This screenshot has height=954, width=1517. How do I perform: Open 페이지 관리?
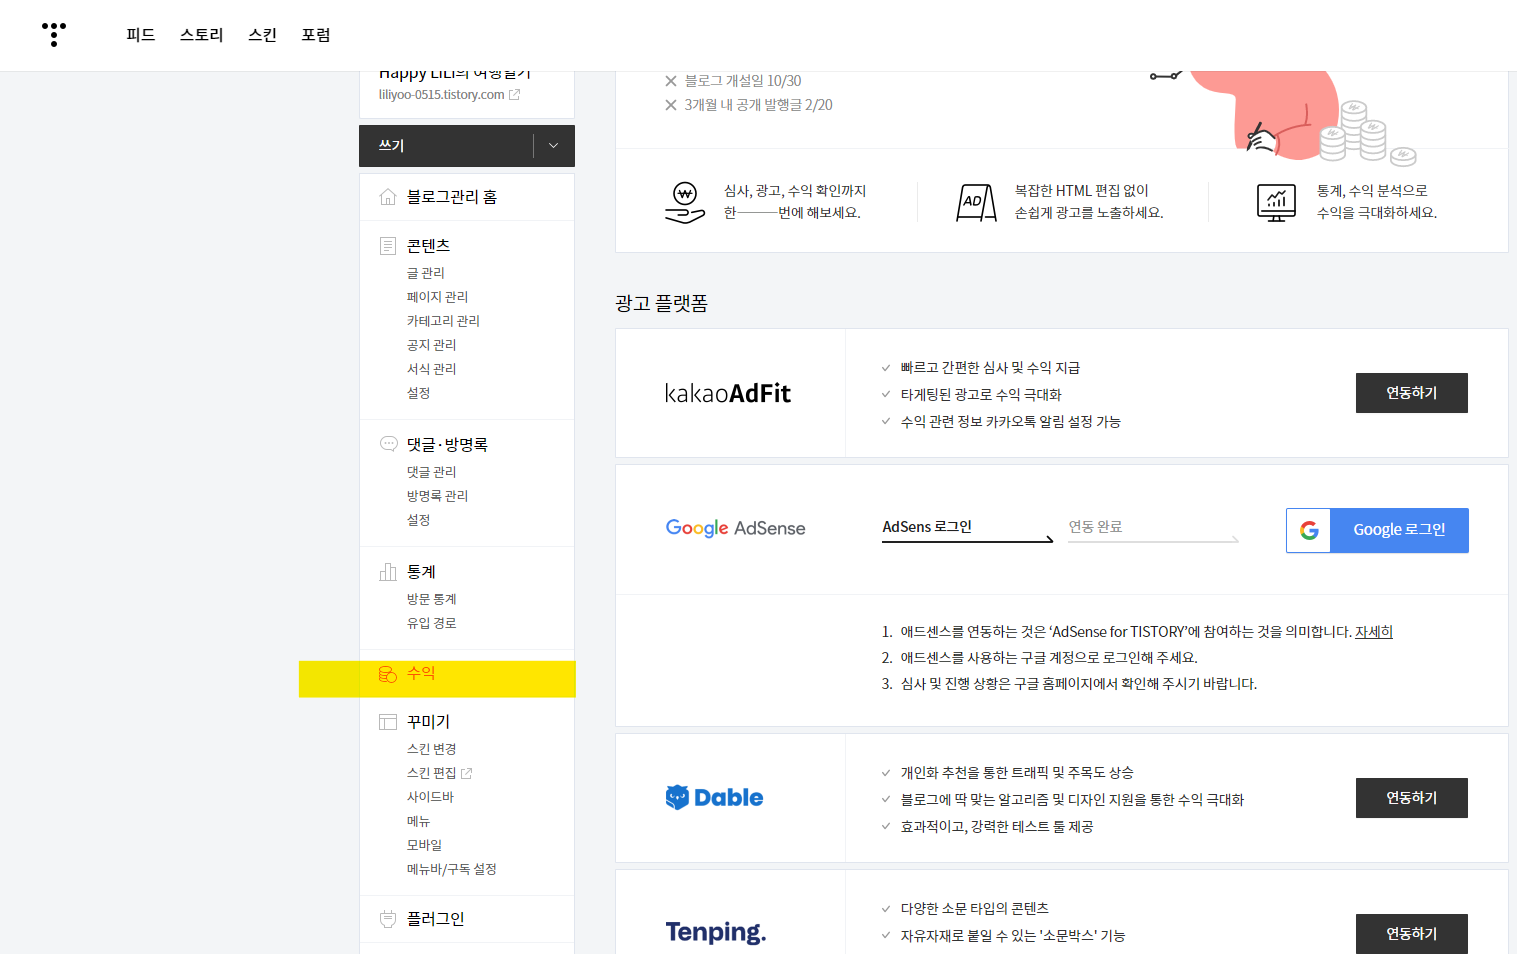point(437,297)
